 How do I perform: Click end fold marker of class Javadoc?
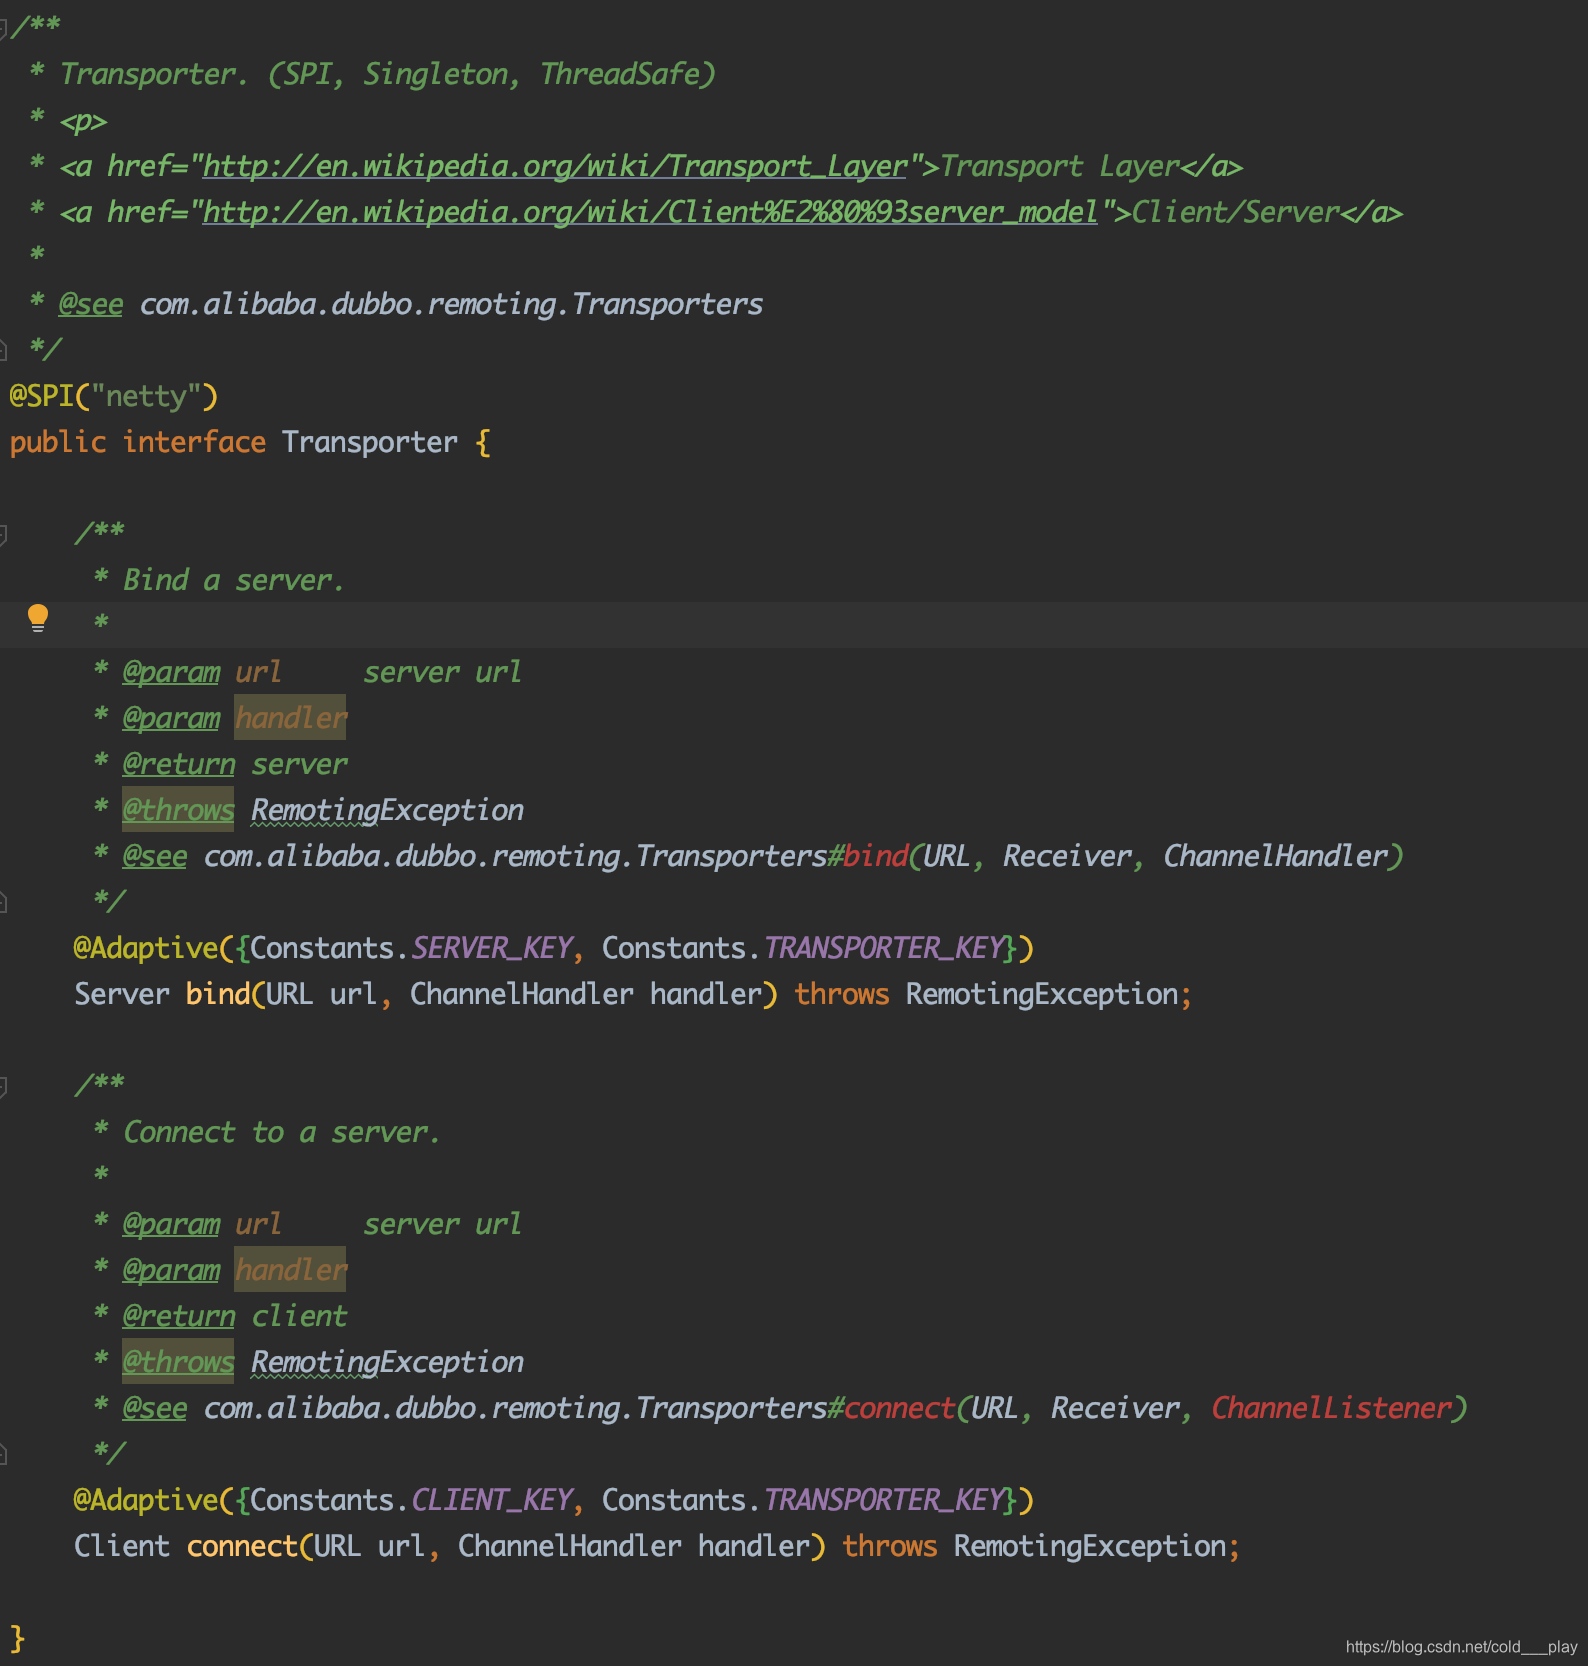tap(3, 349)
